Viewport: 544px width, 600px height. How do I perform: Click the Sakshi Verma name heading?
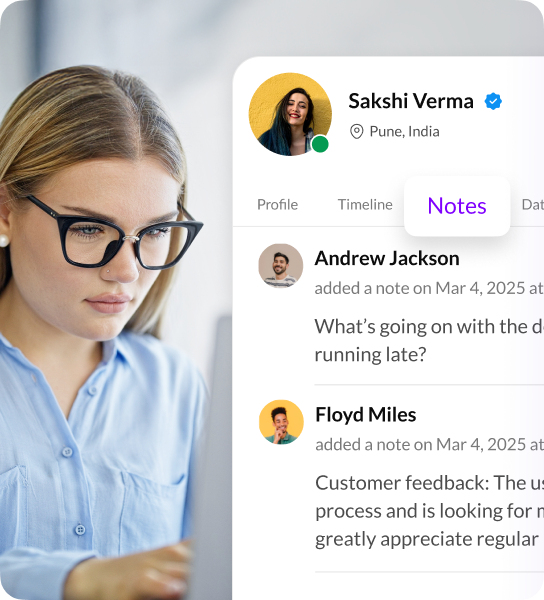411,101
